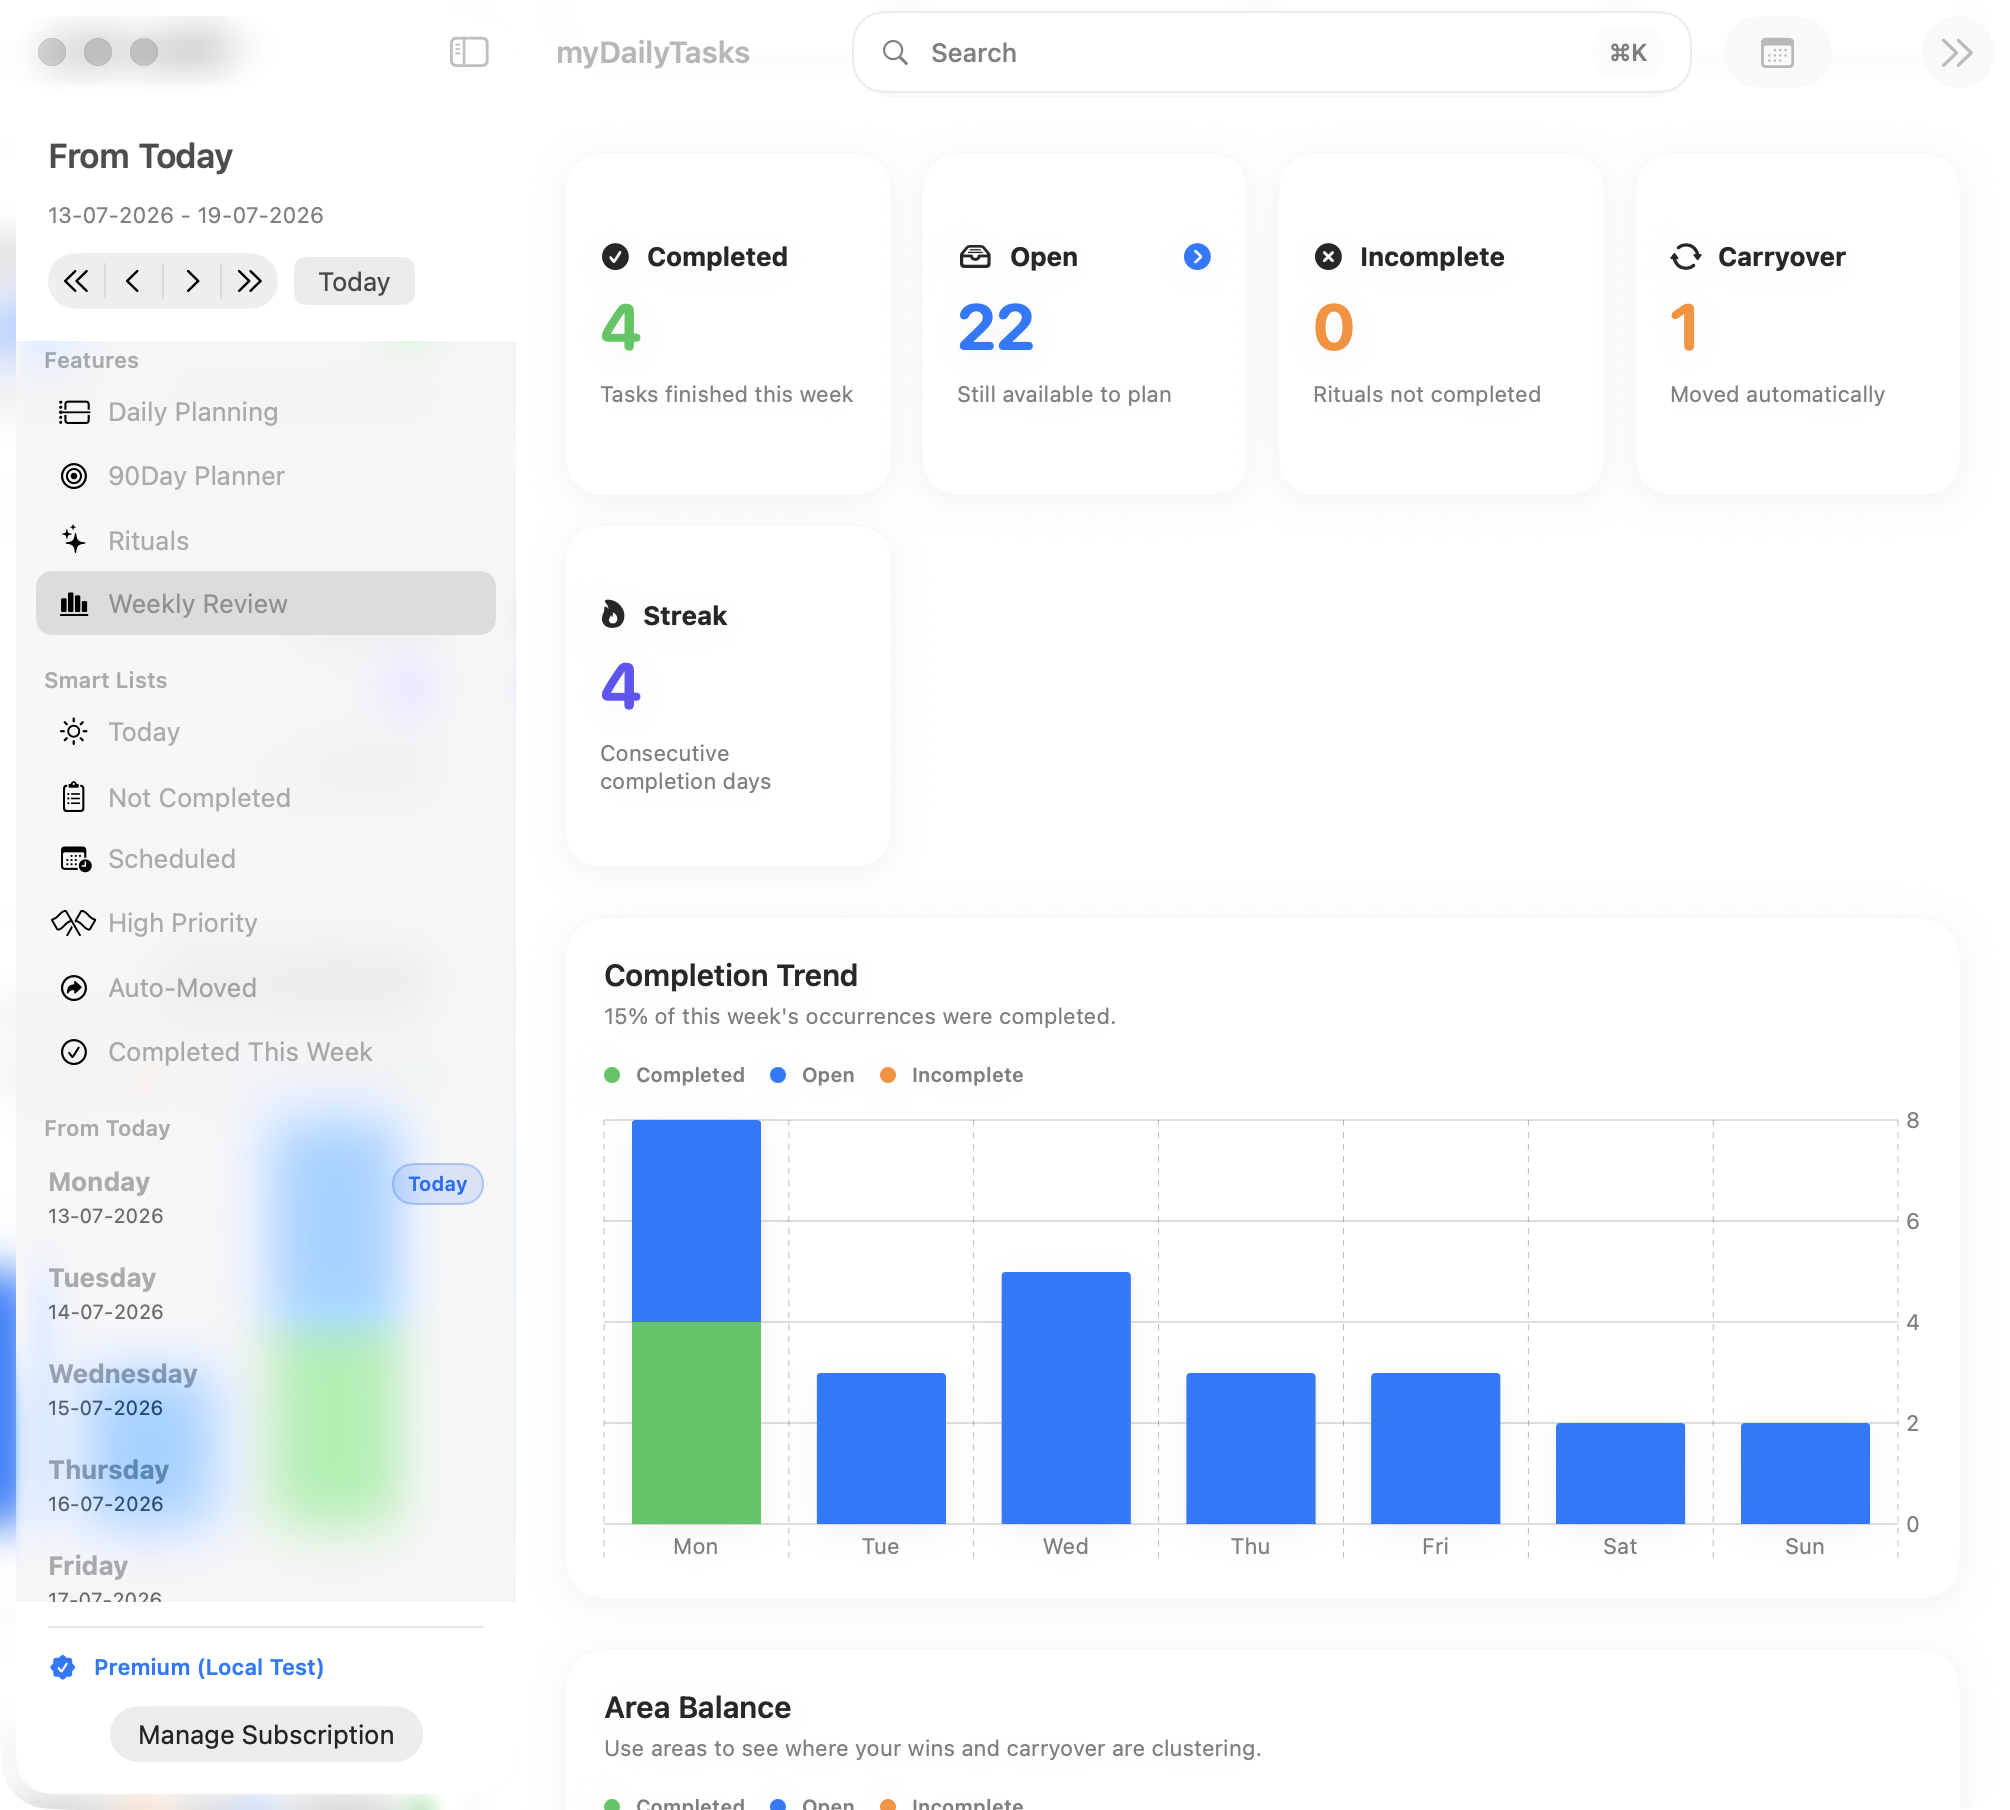Expand the toolbar overflow double-chevron
The width and height of the screenshot is (2010, 1810).
point(1956,52)
